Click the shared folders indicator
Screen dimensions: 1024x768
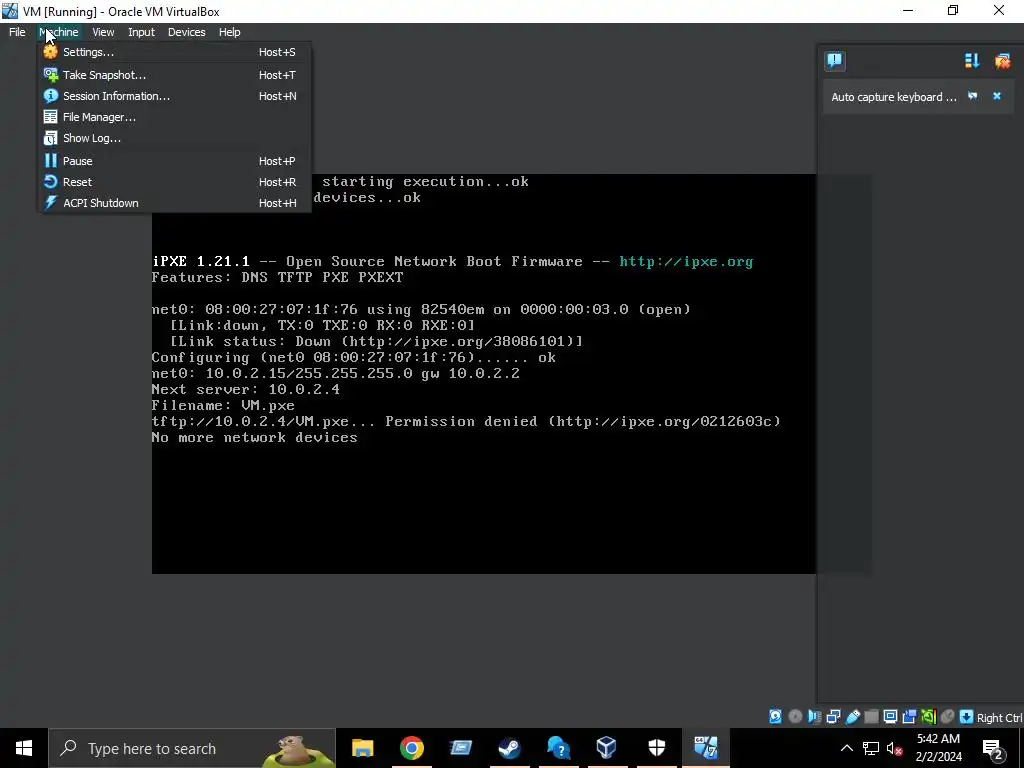[x=871, y=716]
